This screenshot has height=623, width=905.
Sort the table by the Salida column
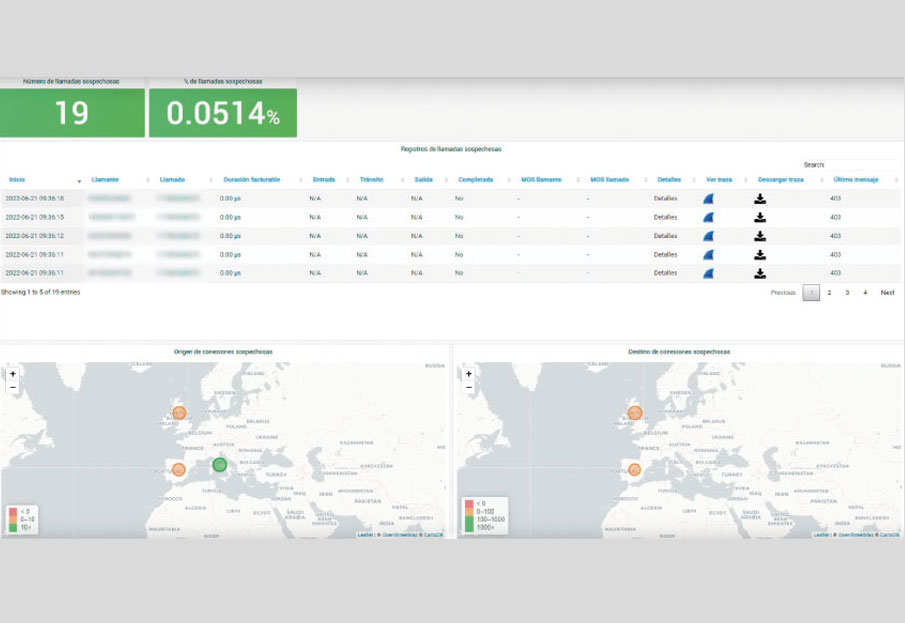pyautogui.click(x=423, y=180)
